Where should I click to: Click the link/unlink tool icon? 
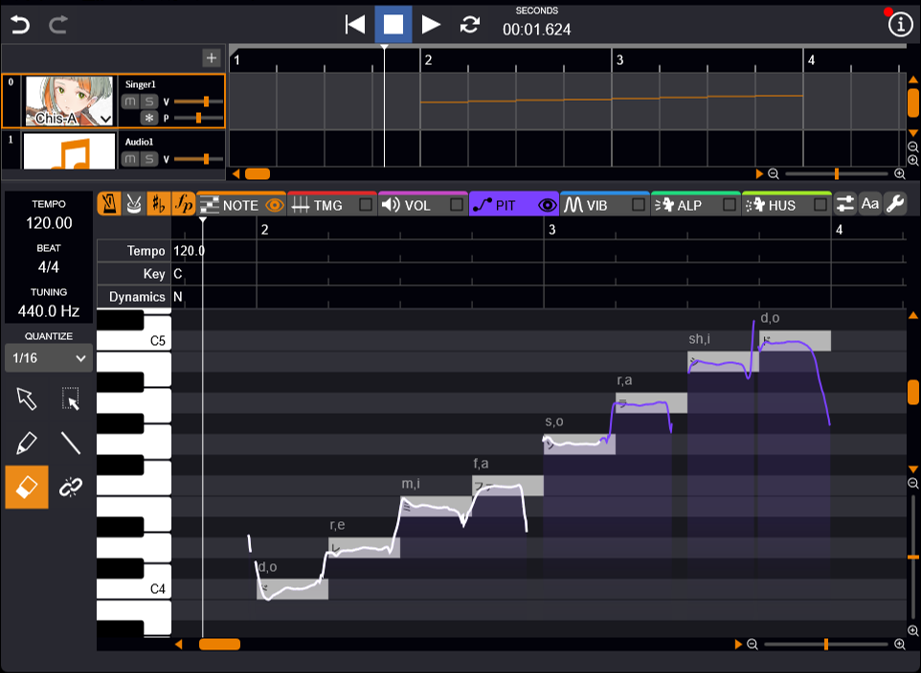click(x=70, y=487)
